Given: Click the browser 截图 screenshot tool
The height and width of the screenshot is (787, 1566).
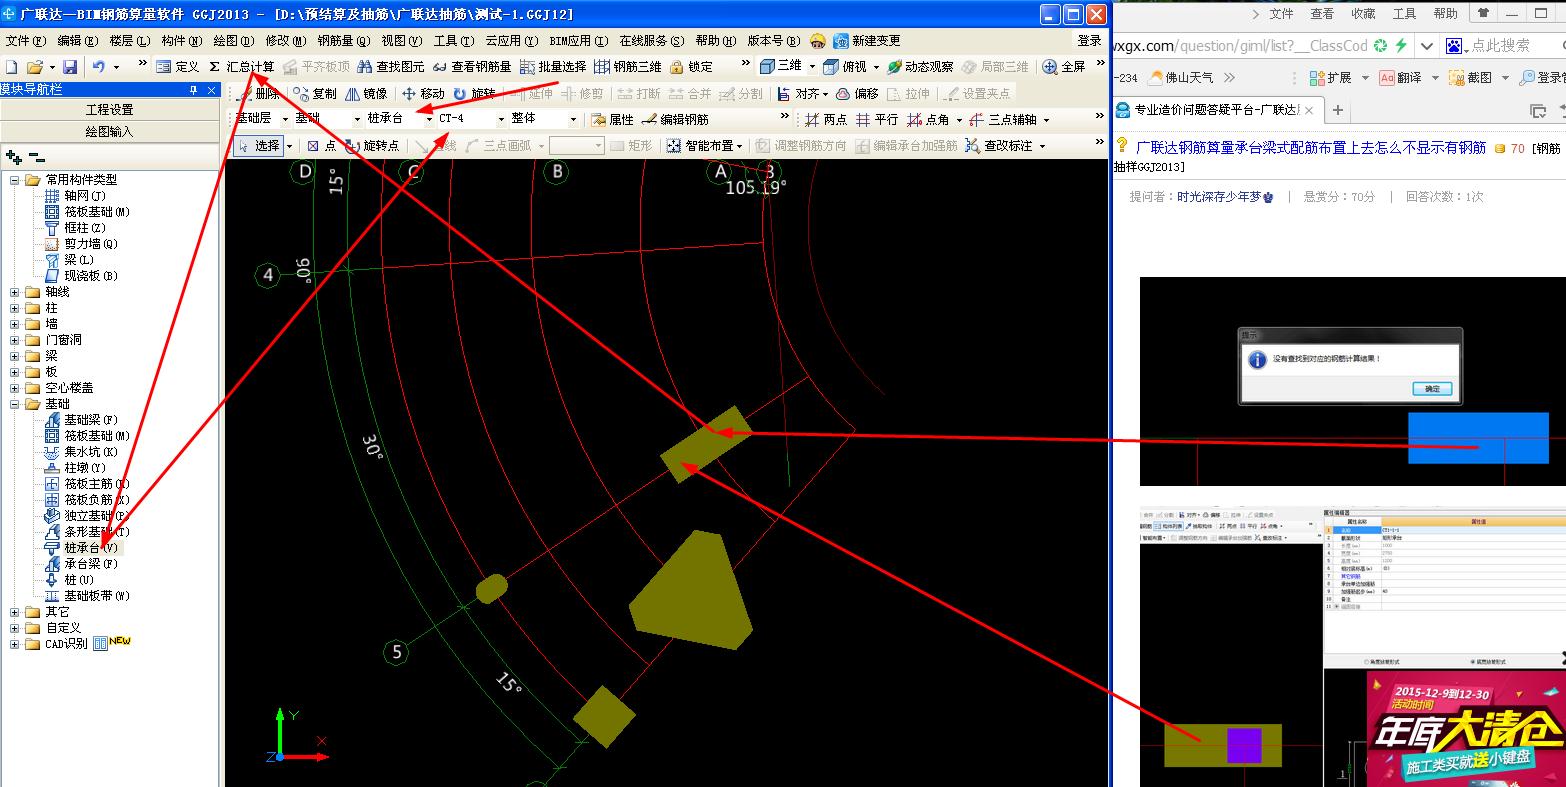Looking at the screenshot, I should tap(1472, 77).
